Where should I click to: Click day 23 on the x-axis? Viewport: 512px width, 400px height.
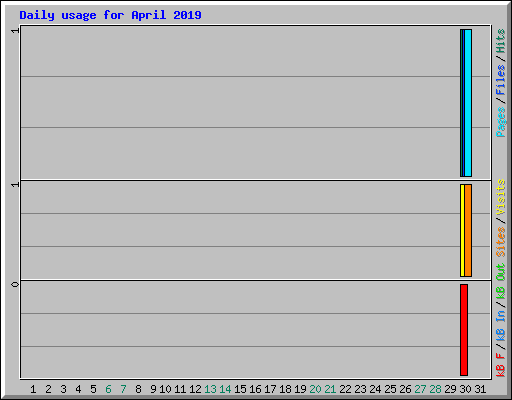click(x=360, y=389)
